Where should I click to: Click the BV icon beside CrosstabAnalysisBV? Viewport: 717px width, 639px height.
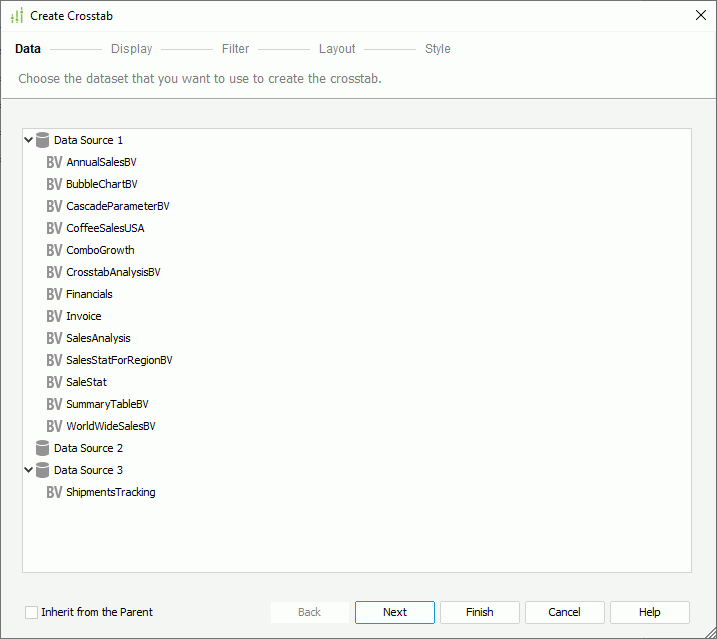point(54,272)
